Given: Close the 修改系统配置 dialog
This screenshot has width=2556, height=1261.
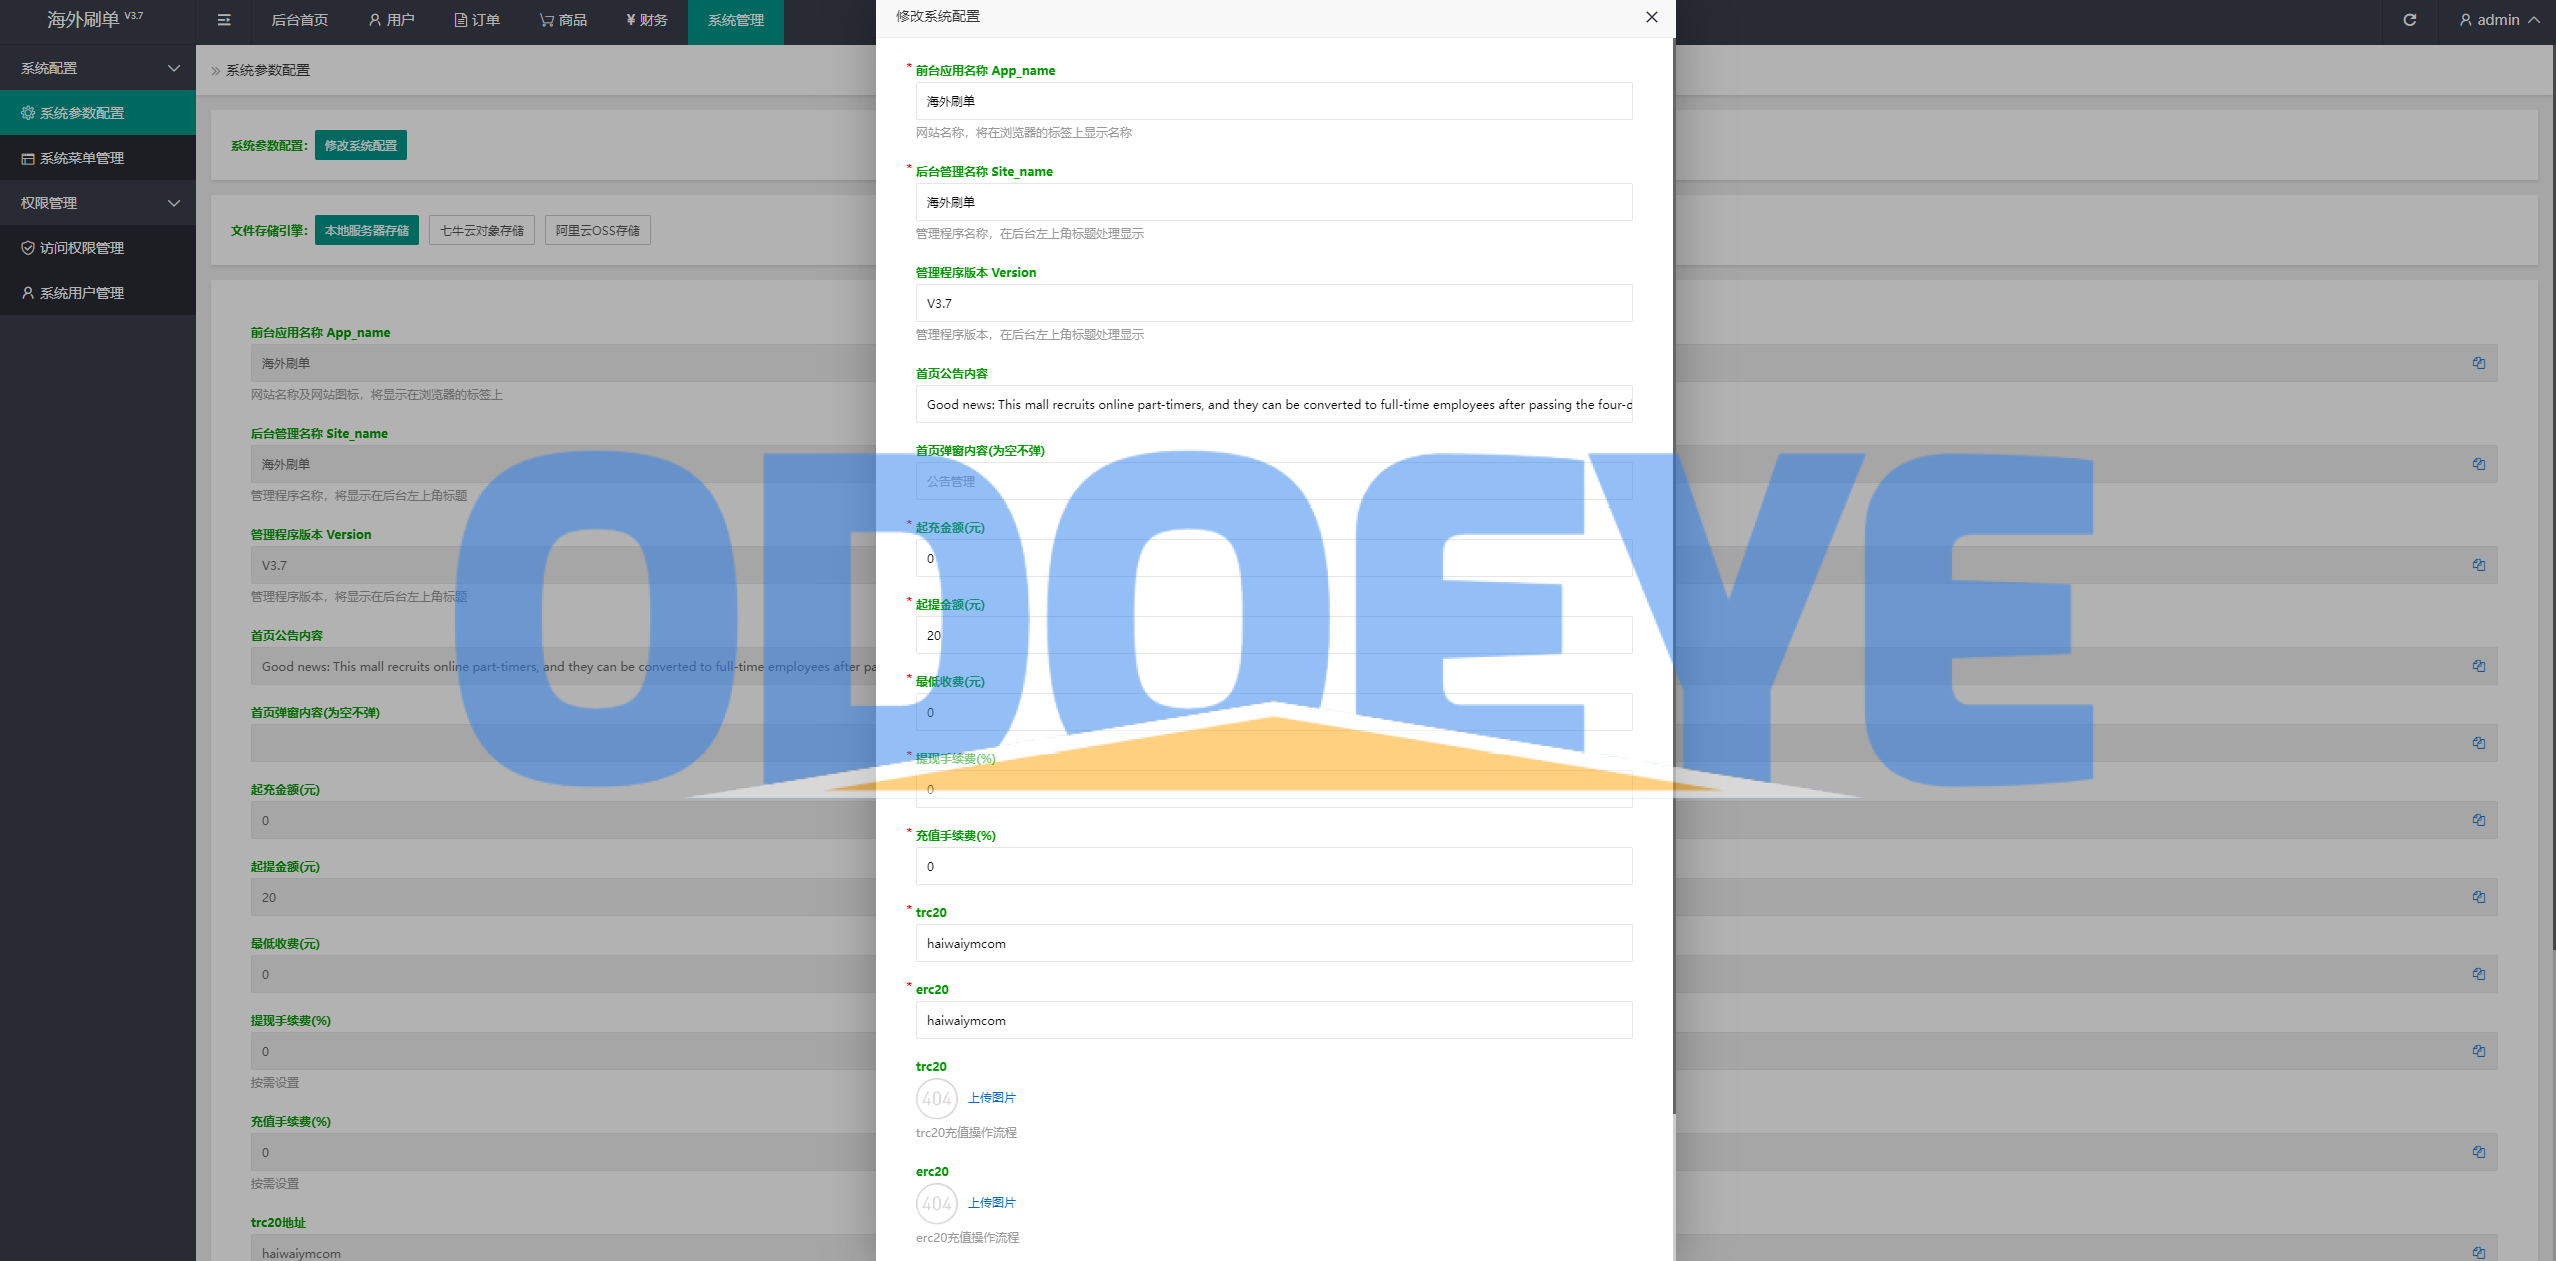Looking at the screenshot, I should [x=1652, y=17].
